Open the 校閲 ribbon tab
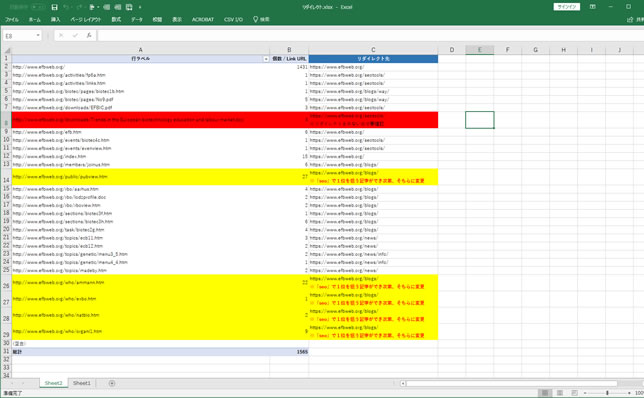644x398 pixels. [157, 19]
